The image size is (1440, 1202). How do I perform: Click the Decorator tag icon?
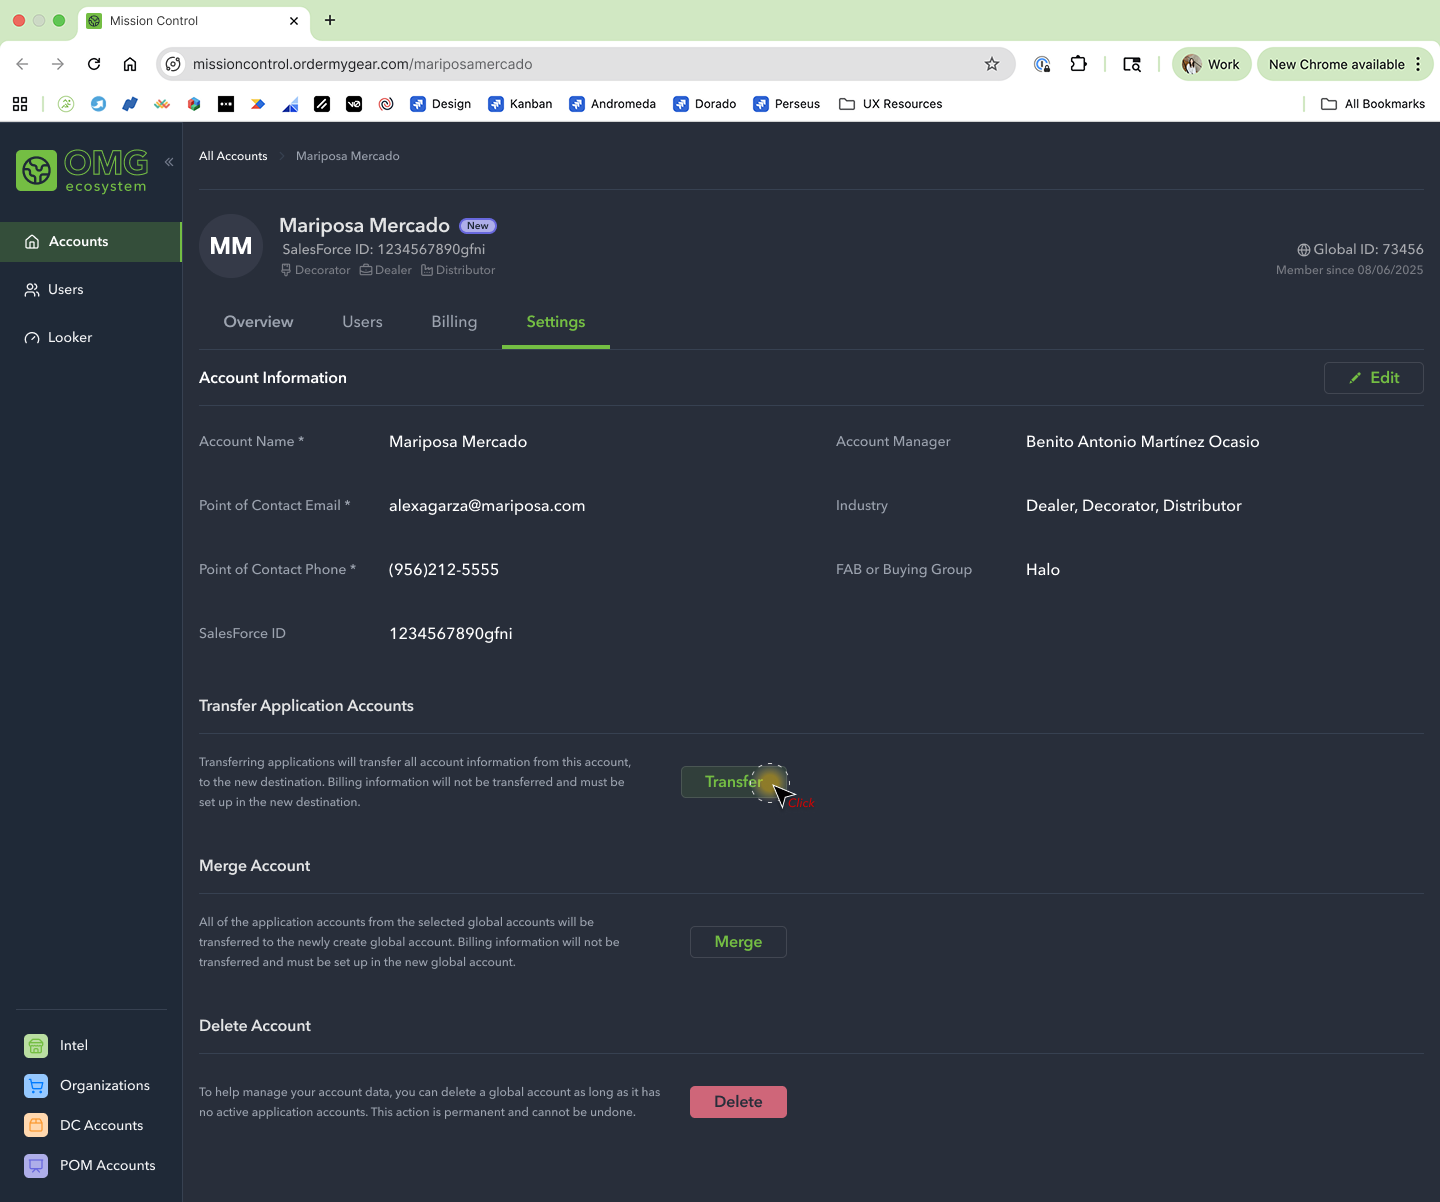point(286,270)
